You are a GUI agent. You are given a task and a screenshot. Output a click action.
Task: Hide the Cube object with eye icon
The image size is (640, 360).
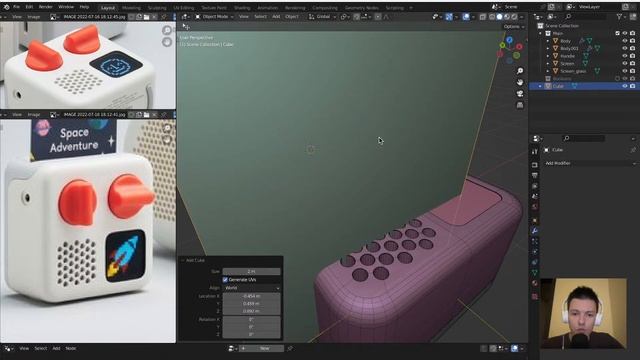624,86
